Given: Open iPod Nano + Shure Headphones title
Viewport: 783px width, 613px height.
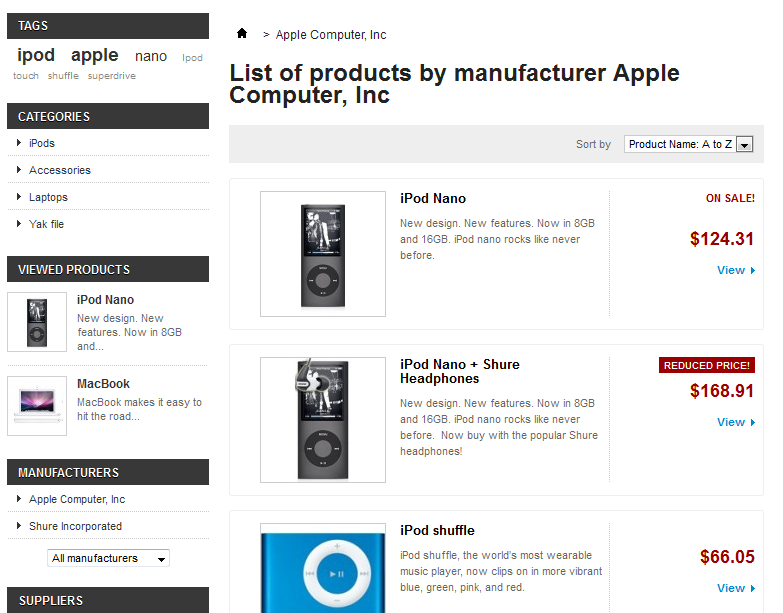Looking at the screenshot, I should [x=459, y=371].
